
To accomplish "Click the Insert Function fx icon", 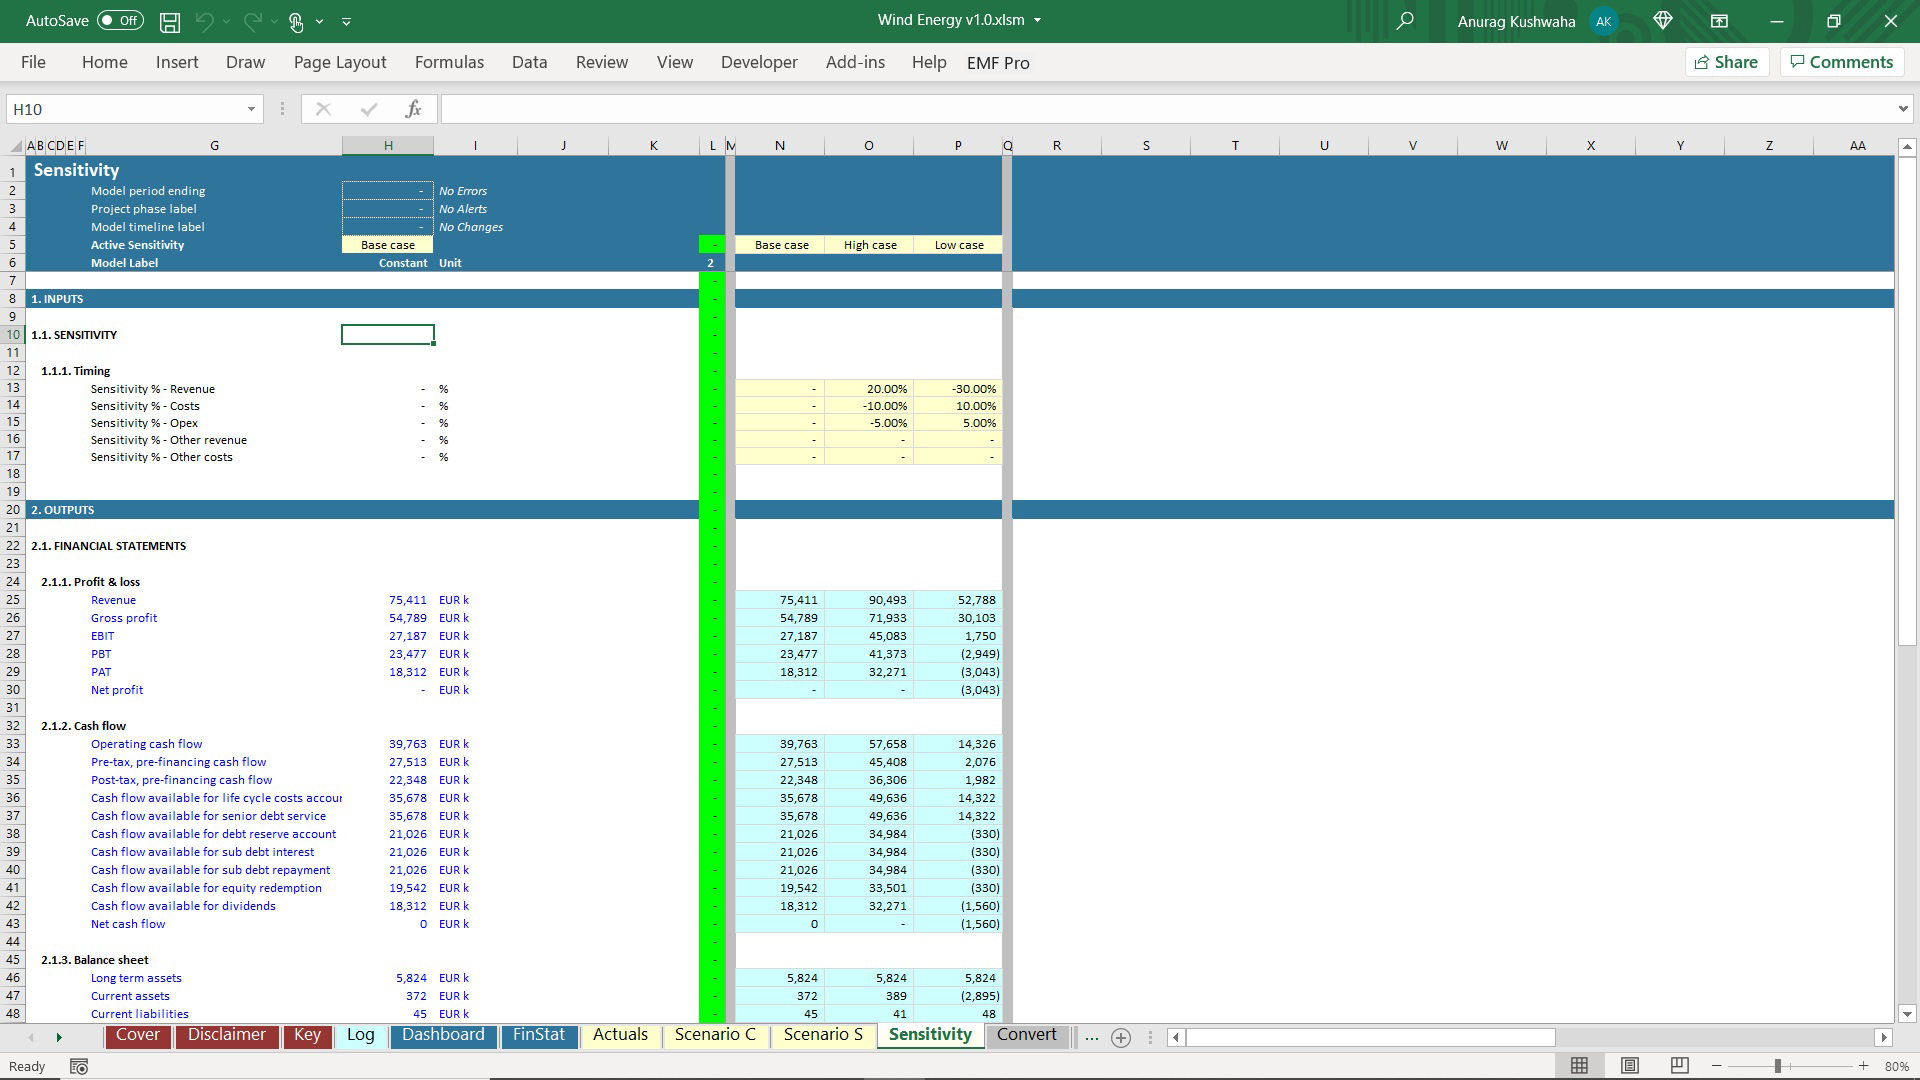I will pyautogui.click(x=413, y=109).
